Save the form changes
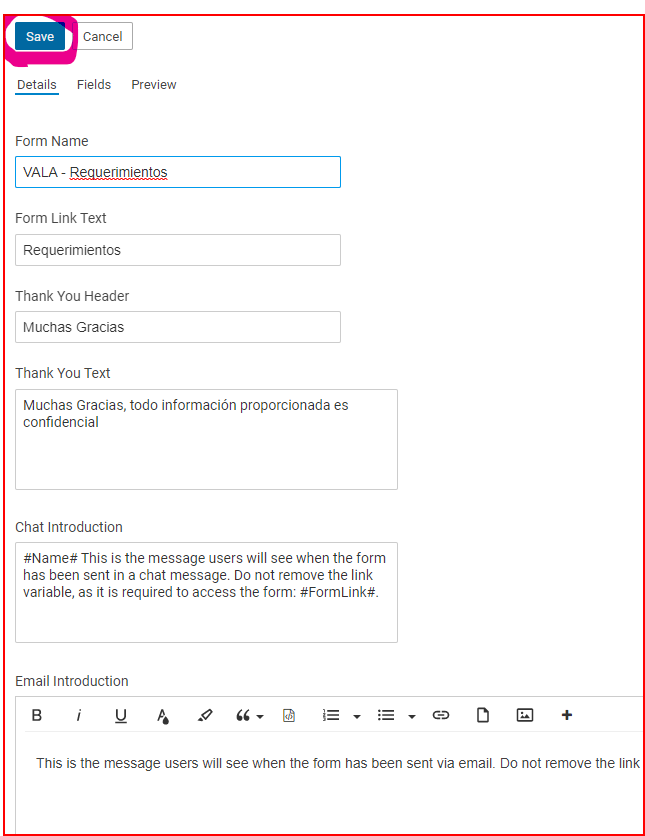Screen dimensions: 645x836 tap(40, 36)
